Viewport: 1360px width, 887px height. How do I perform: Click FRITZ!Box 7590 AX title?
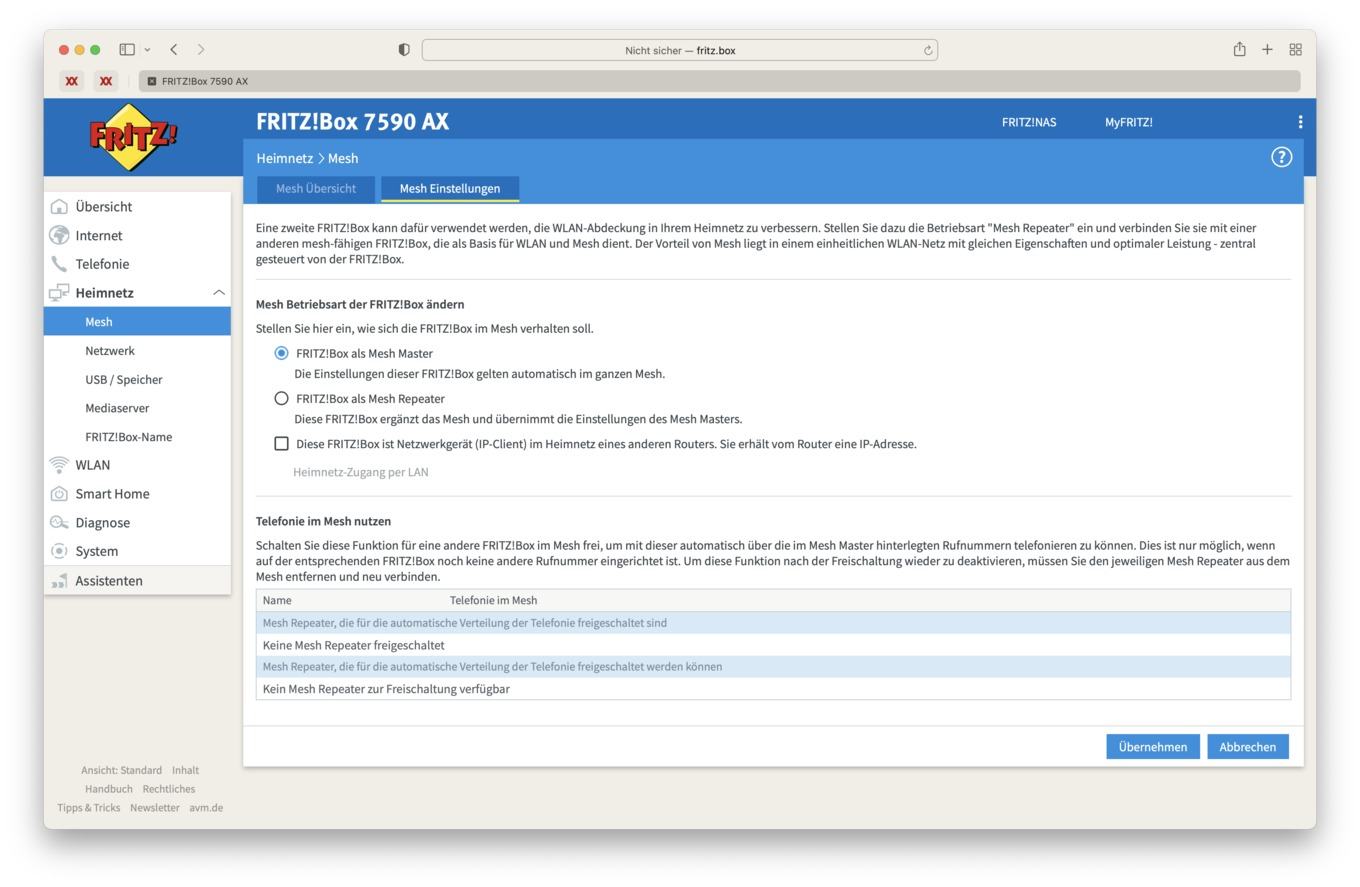pos(352,122)
